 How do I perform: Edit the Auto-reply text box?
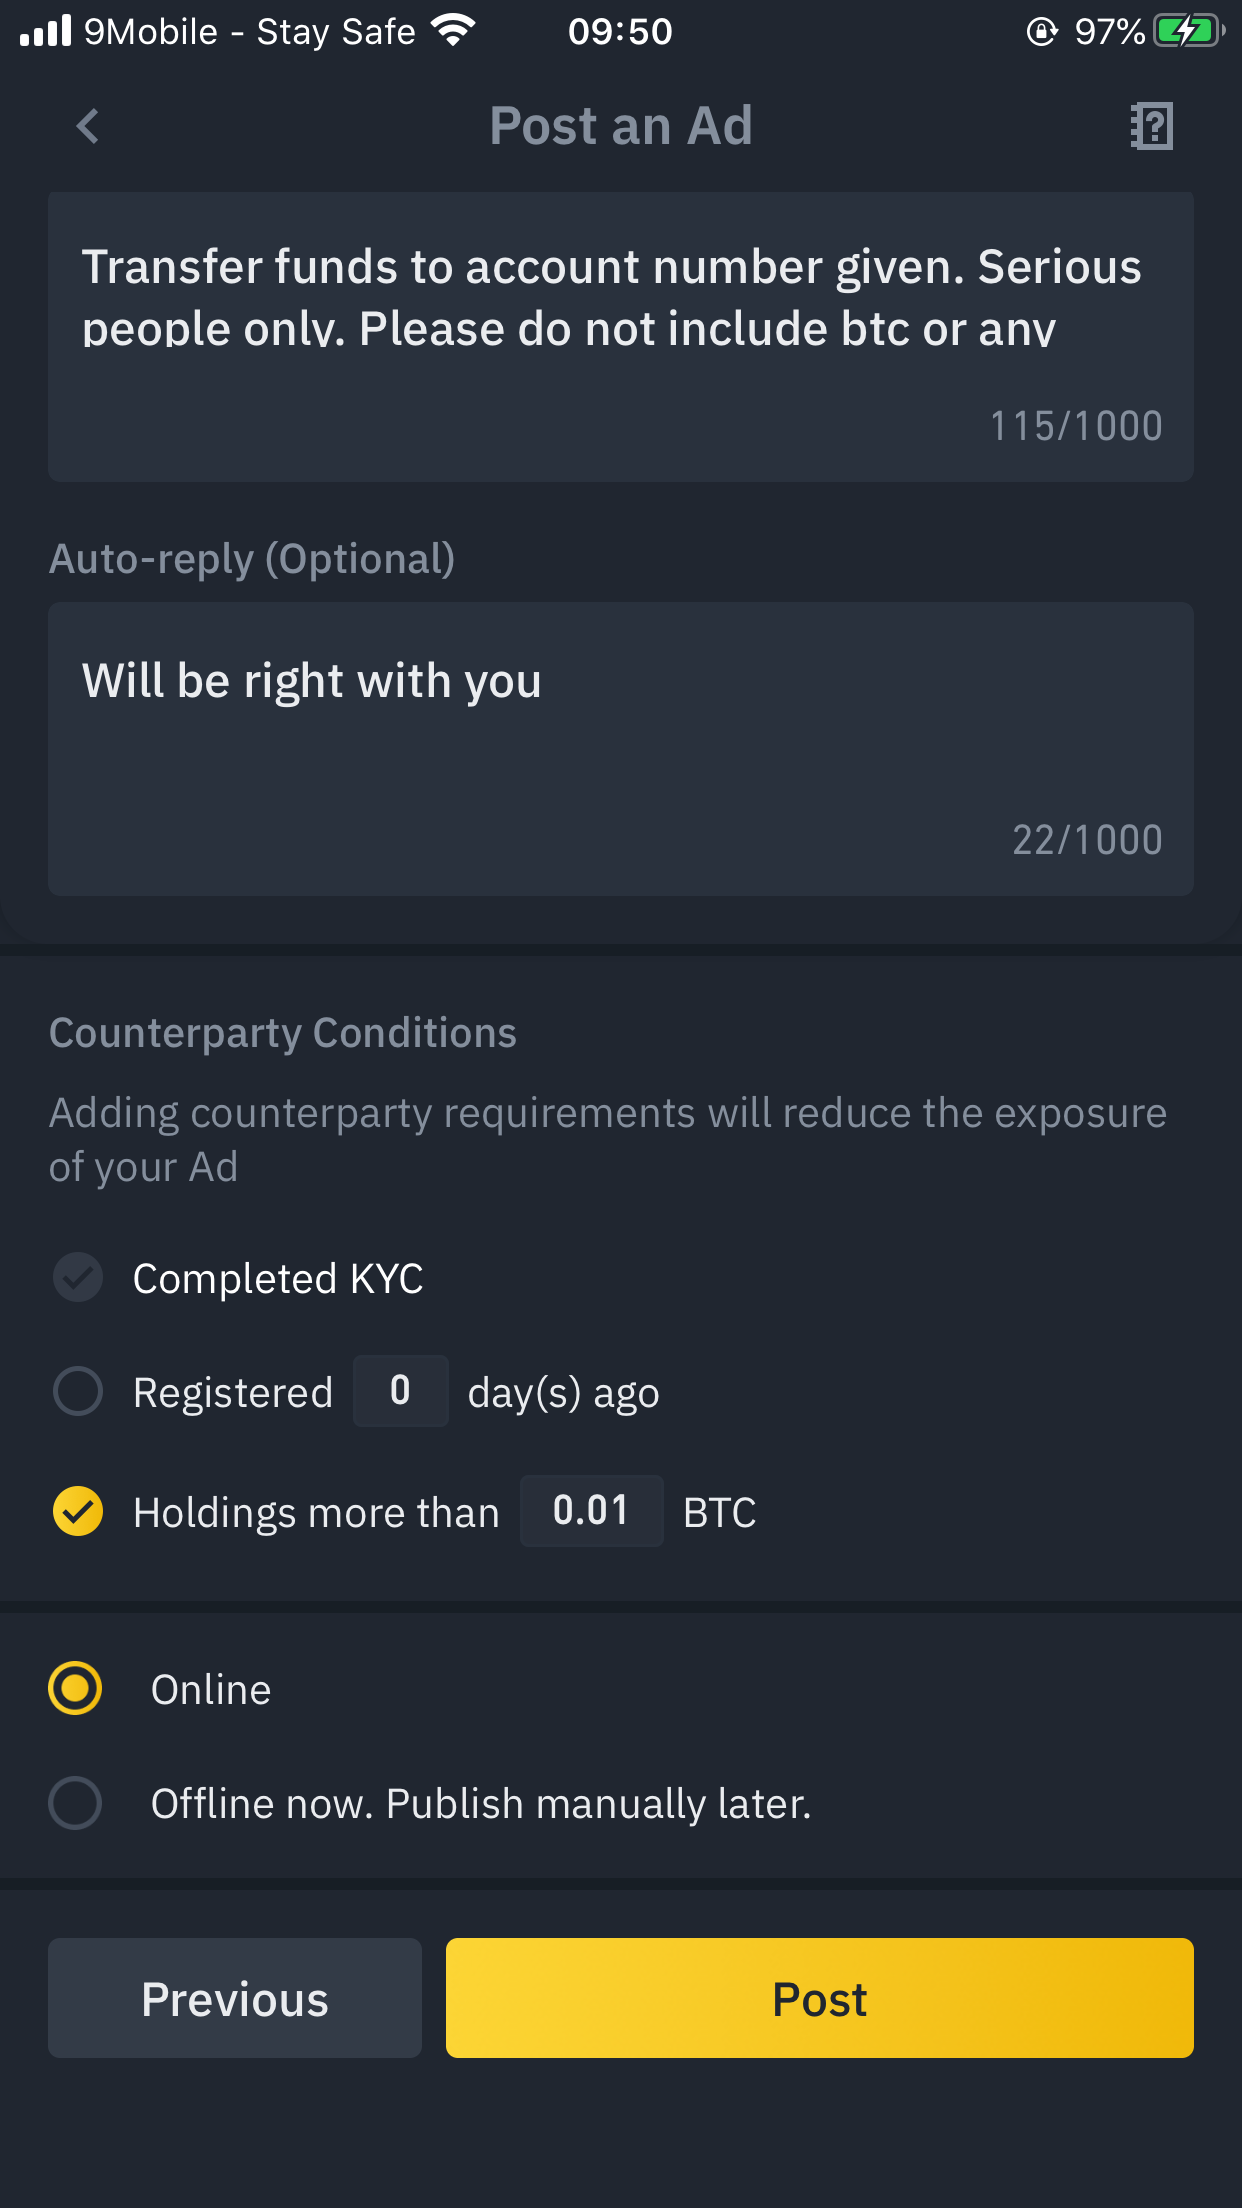[621, 749]
